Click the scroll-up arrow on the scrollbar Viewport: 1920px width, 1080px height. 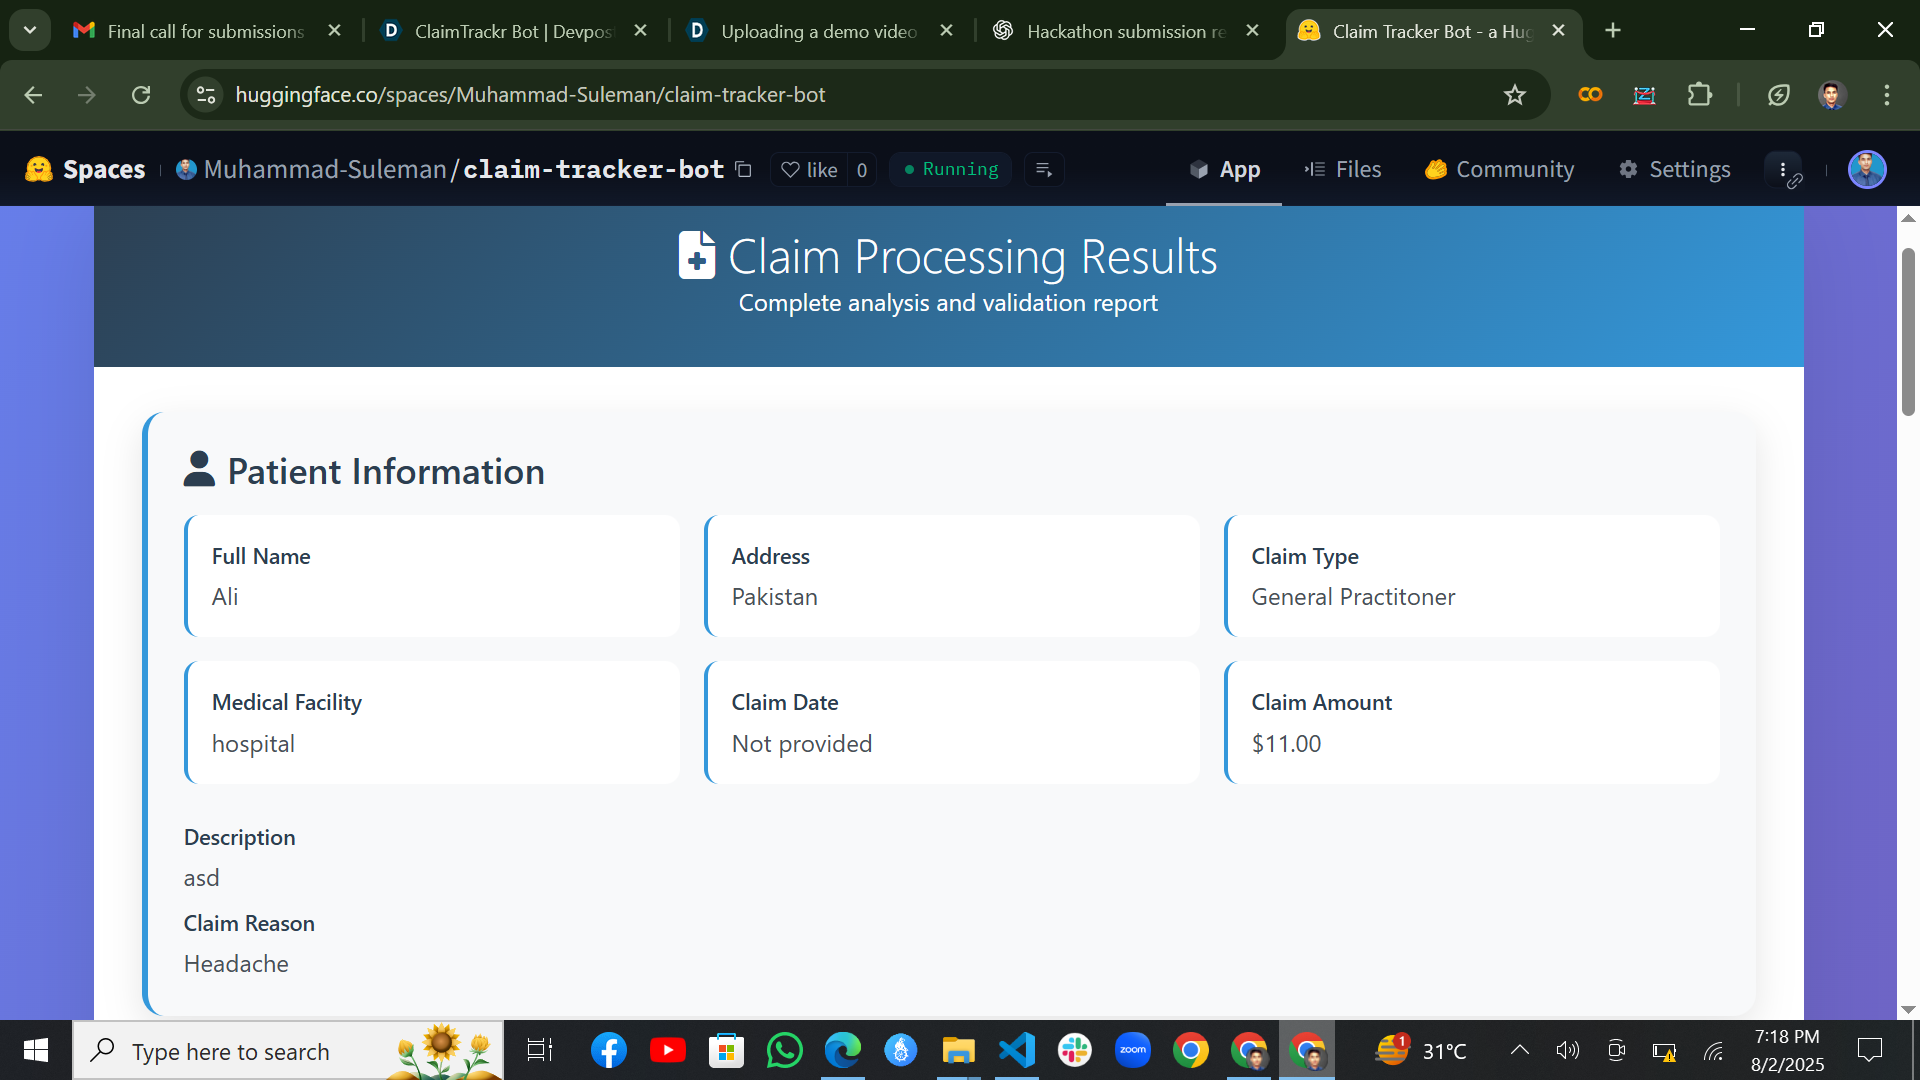point(1908,218)
